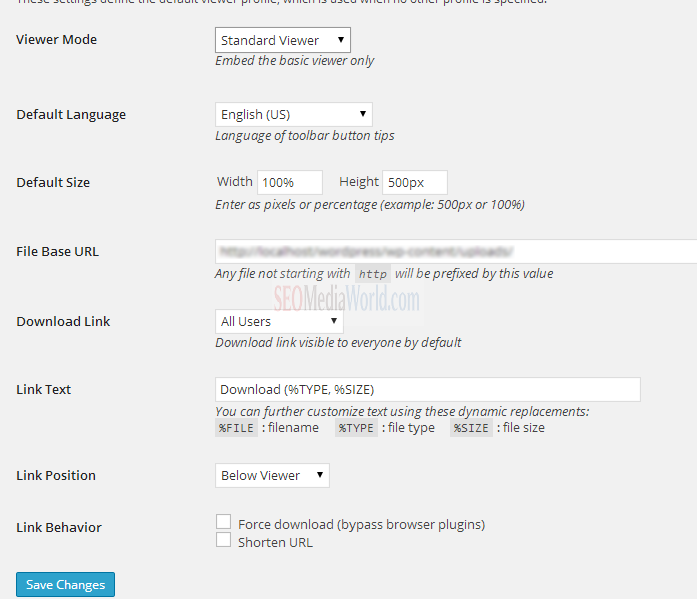Click the %TYPE replacement code tag
This screenshot has width=697, height=599.
point(356,428)
